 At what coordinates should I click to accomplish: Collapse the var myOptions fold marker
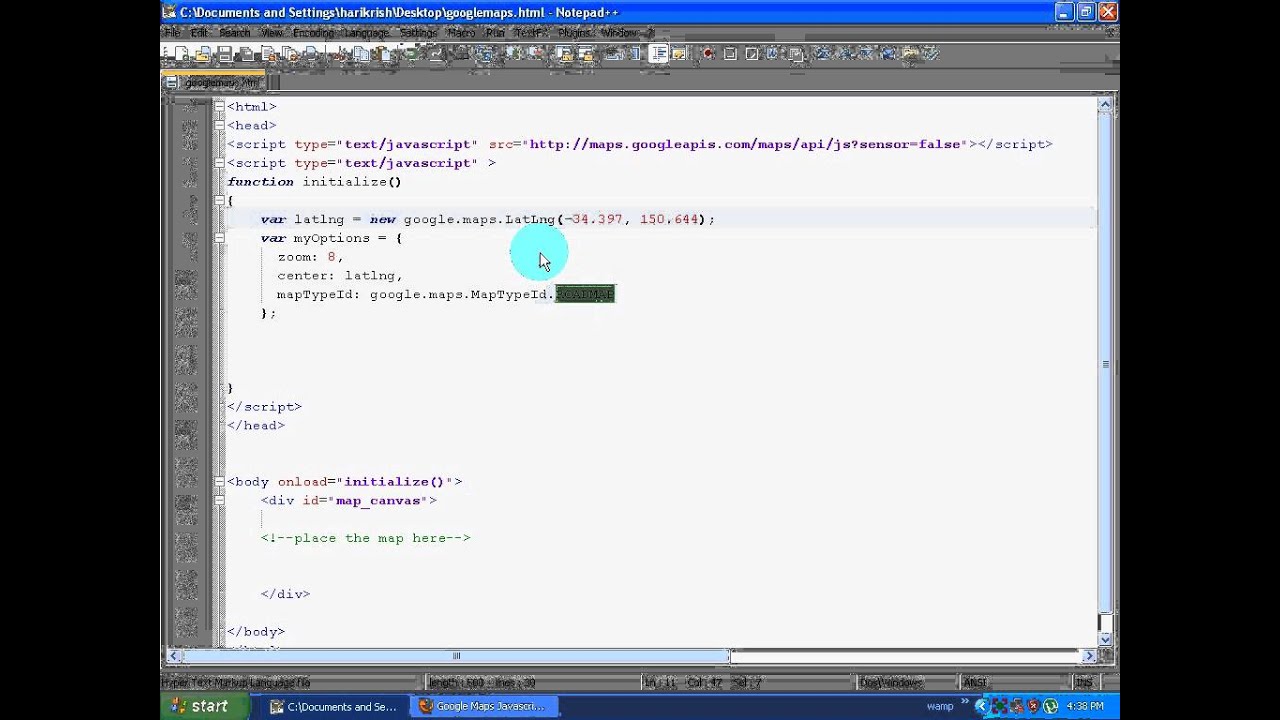[x=219, y=238]
